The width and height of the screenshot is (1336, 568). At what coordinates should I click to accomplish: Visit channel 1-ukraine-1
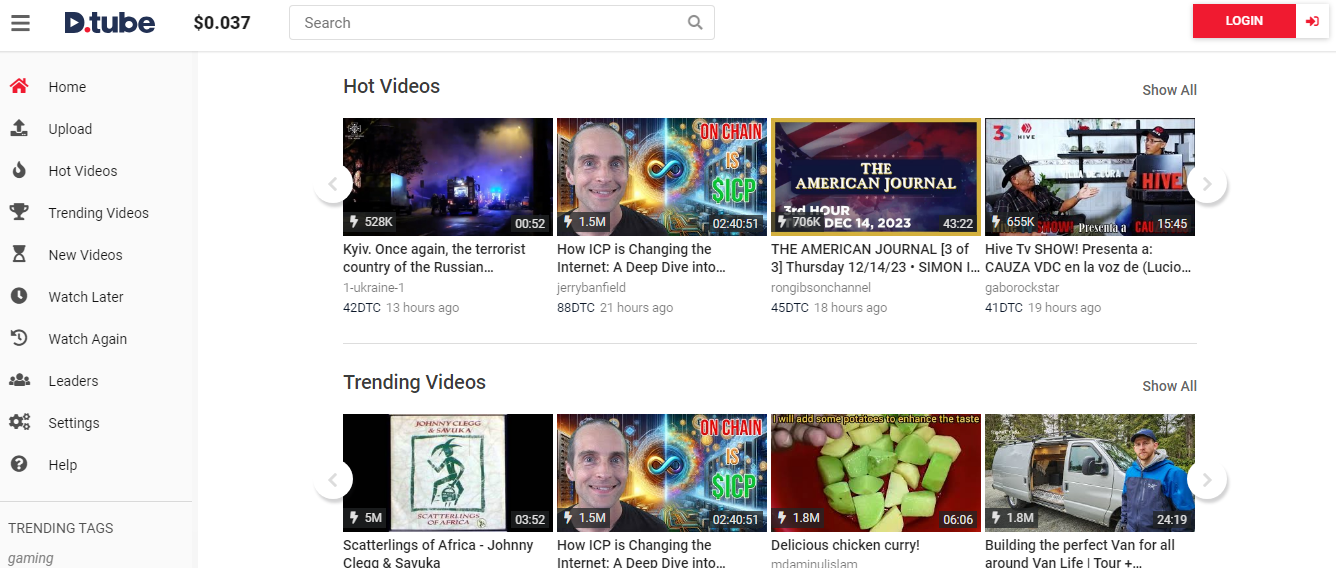coord(374,287)
